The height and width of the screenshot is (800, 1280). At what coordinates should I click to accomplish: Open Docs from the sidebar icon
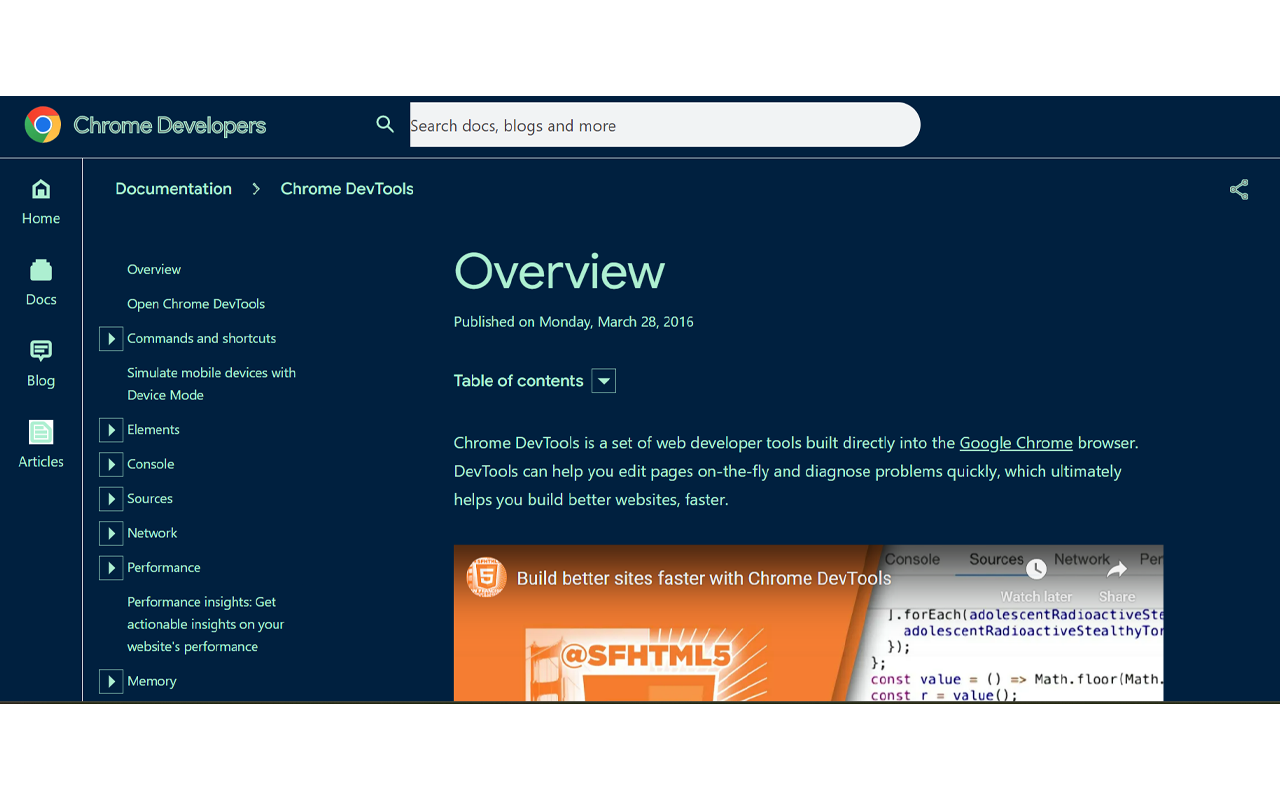[x=41, y=270]
